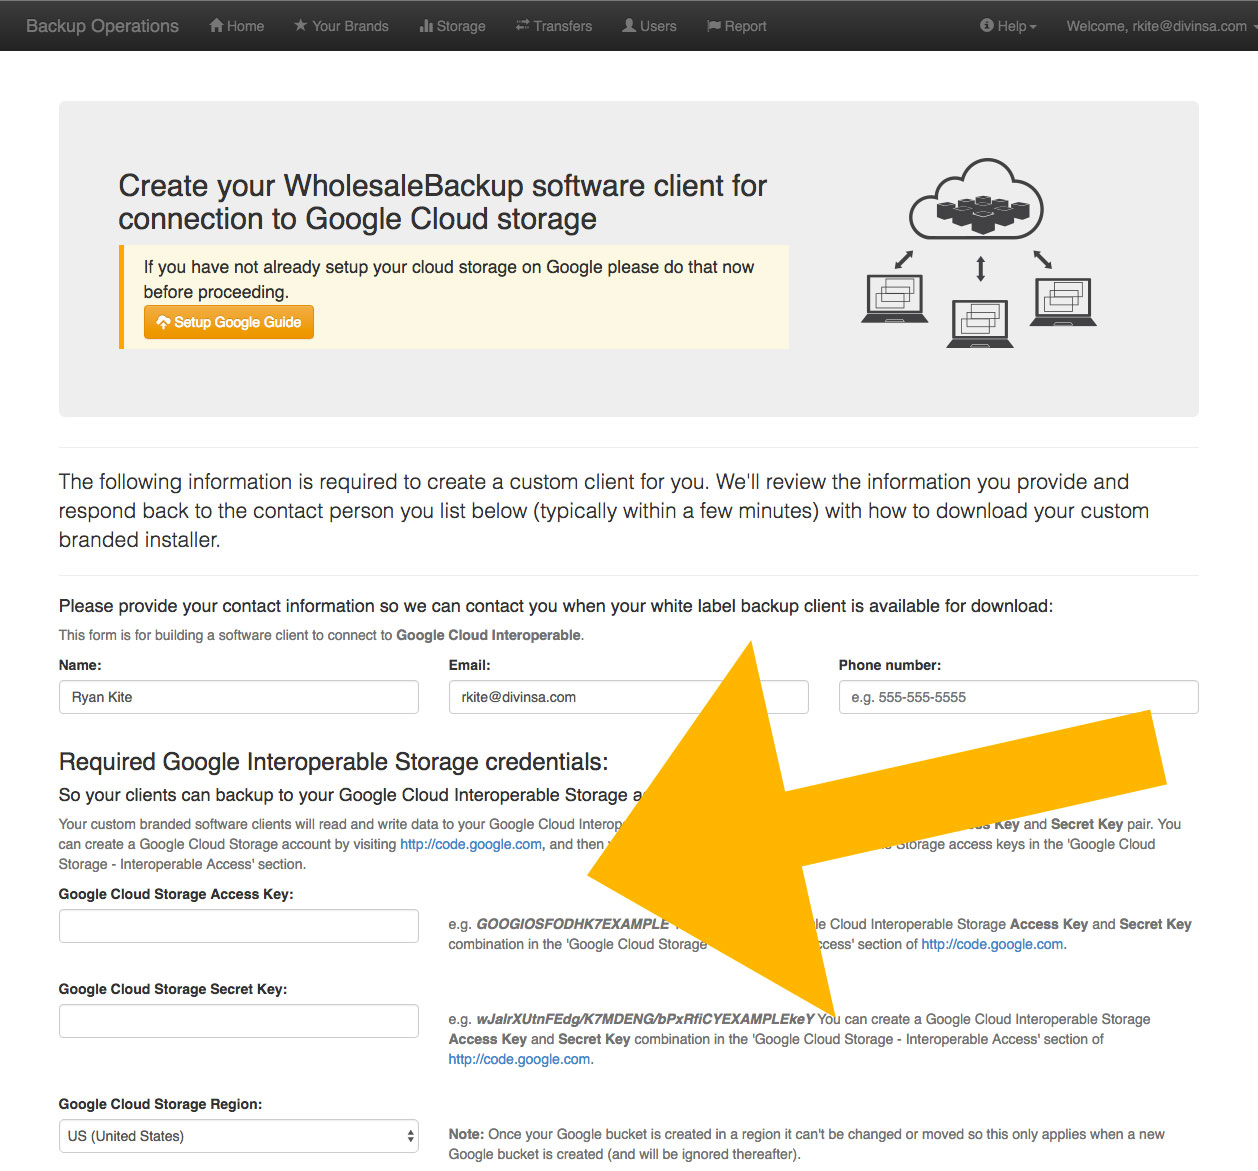Click the bar chart icon beside Storage

(x=426, y=26)
